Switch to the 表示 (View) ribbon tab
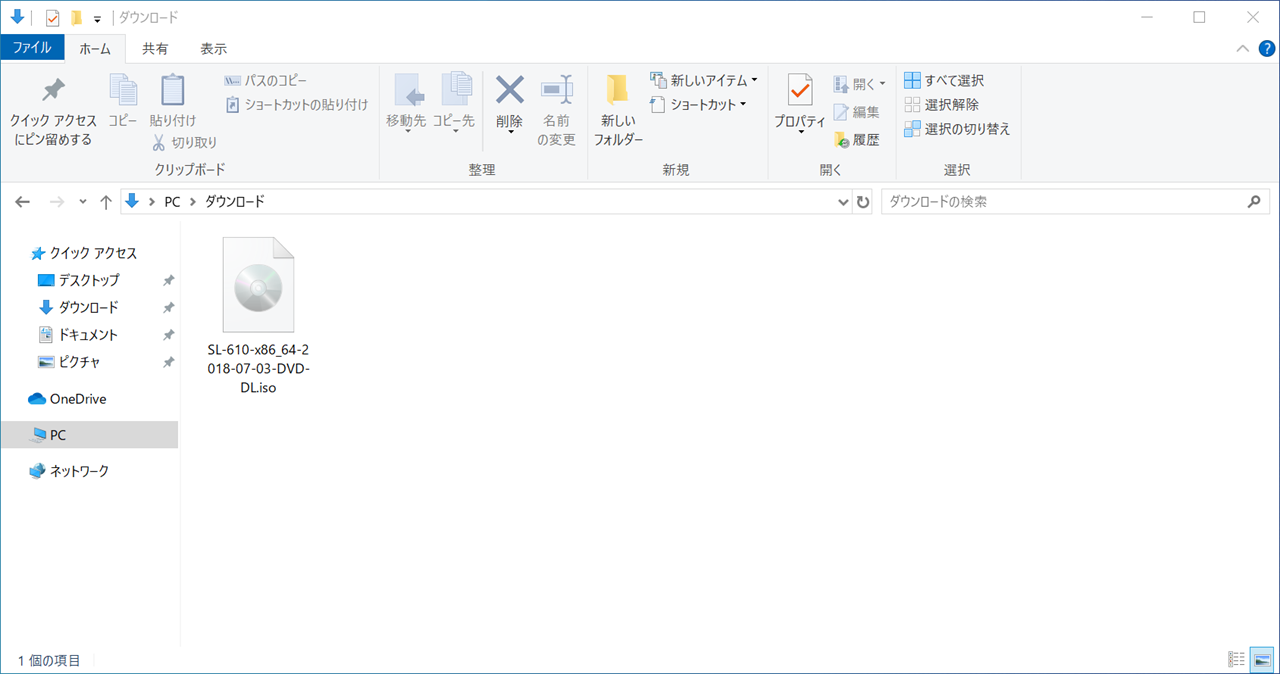1280x674 pixels. [x=212, y=47]
